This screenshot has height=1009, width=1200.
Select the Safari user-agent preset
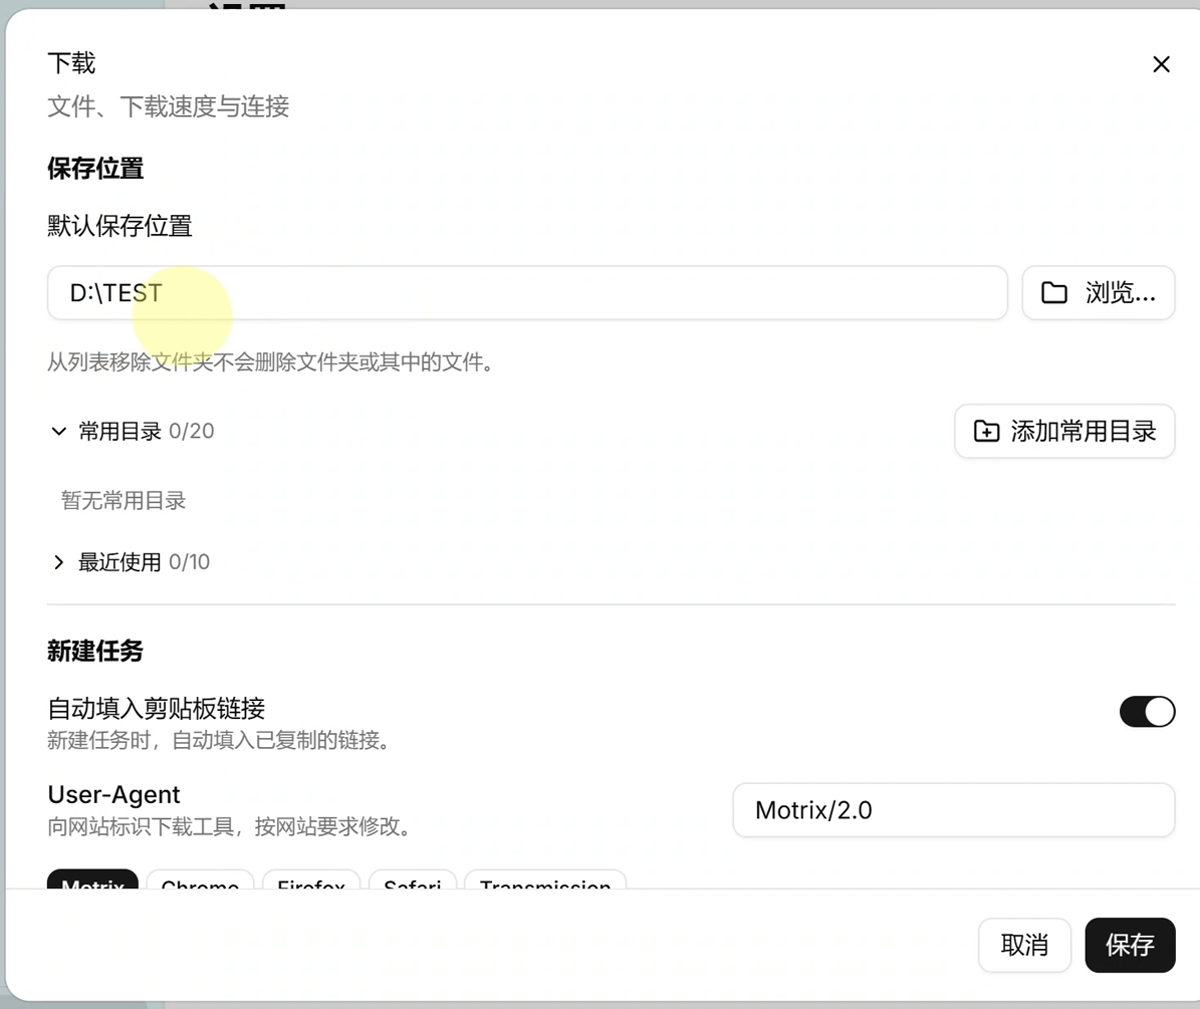click(412, 880)
